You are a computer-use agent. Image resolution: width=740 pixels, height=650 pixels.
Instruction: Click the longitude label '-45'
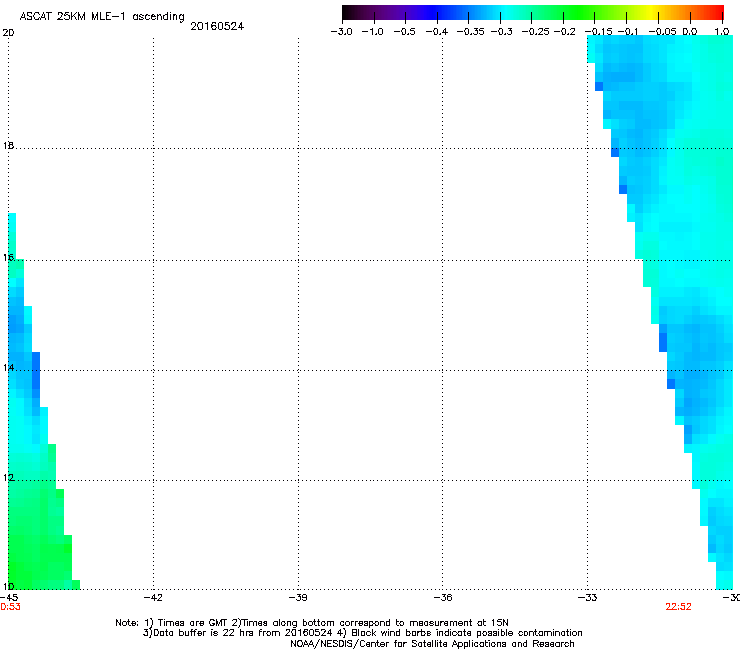point(9,597)
